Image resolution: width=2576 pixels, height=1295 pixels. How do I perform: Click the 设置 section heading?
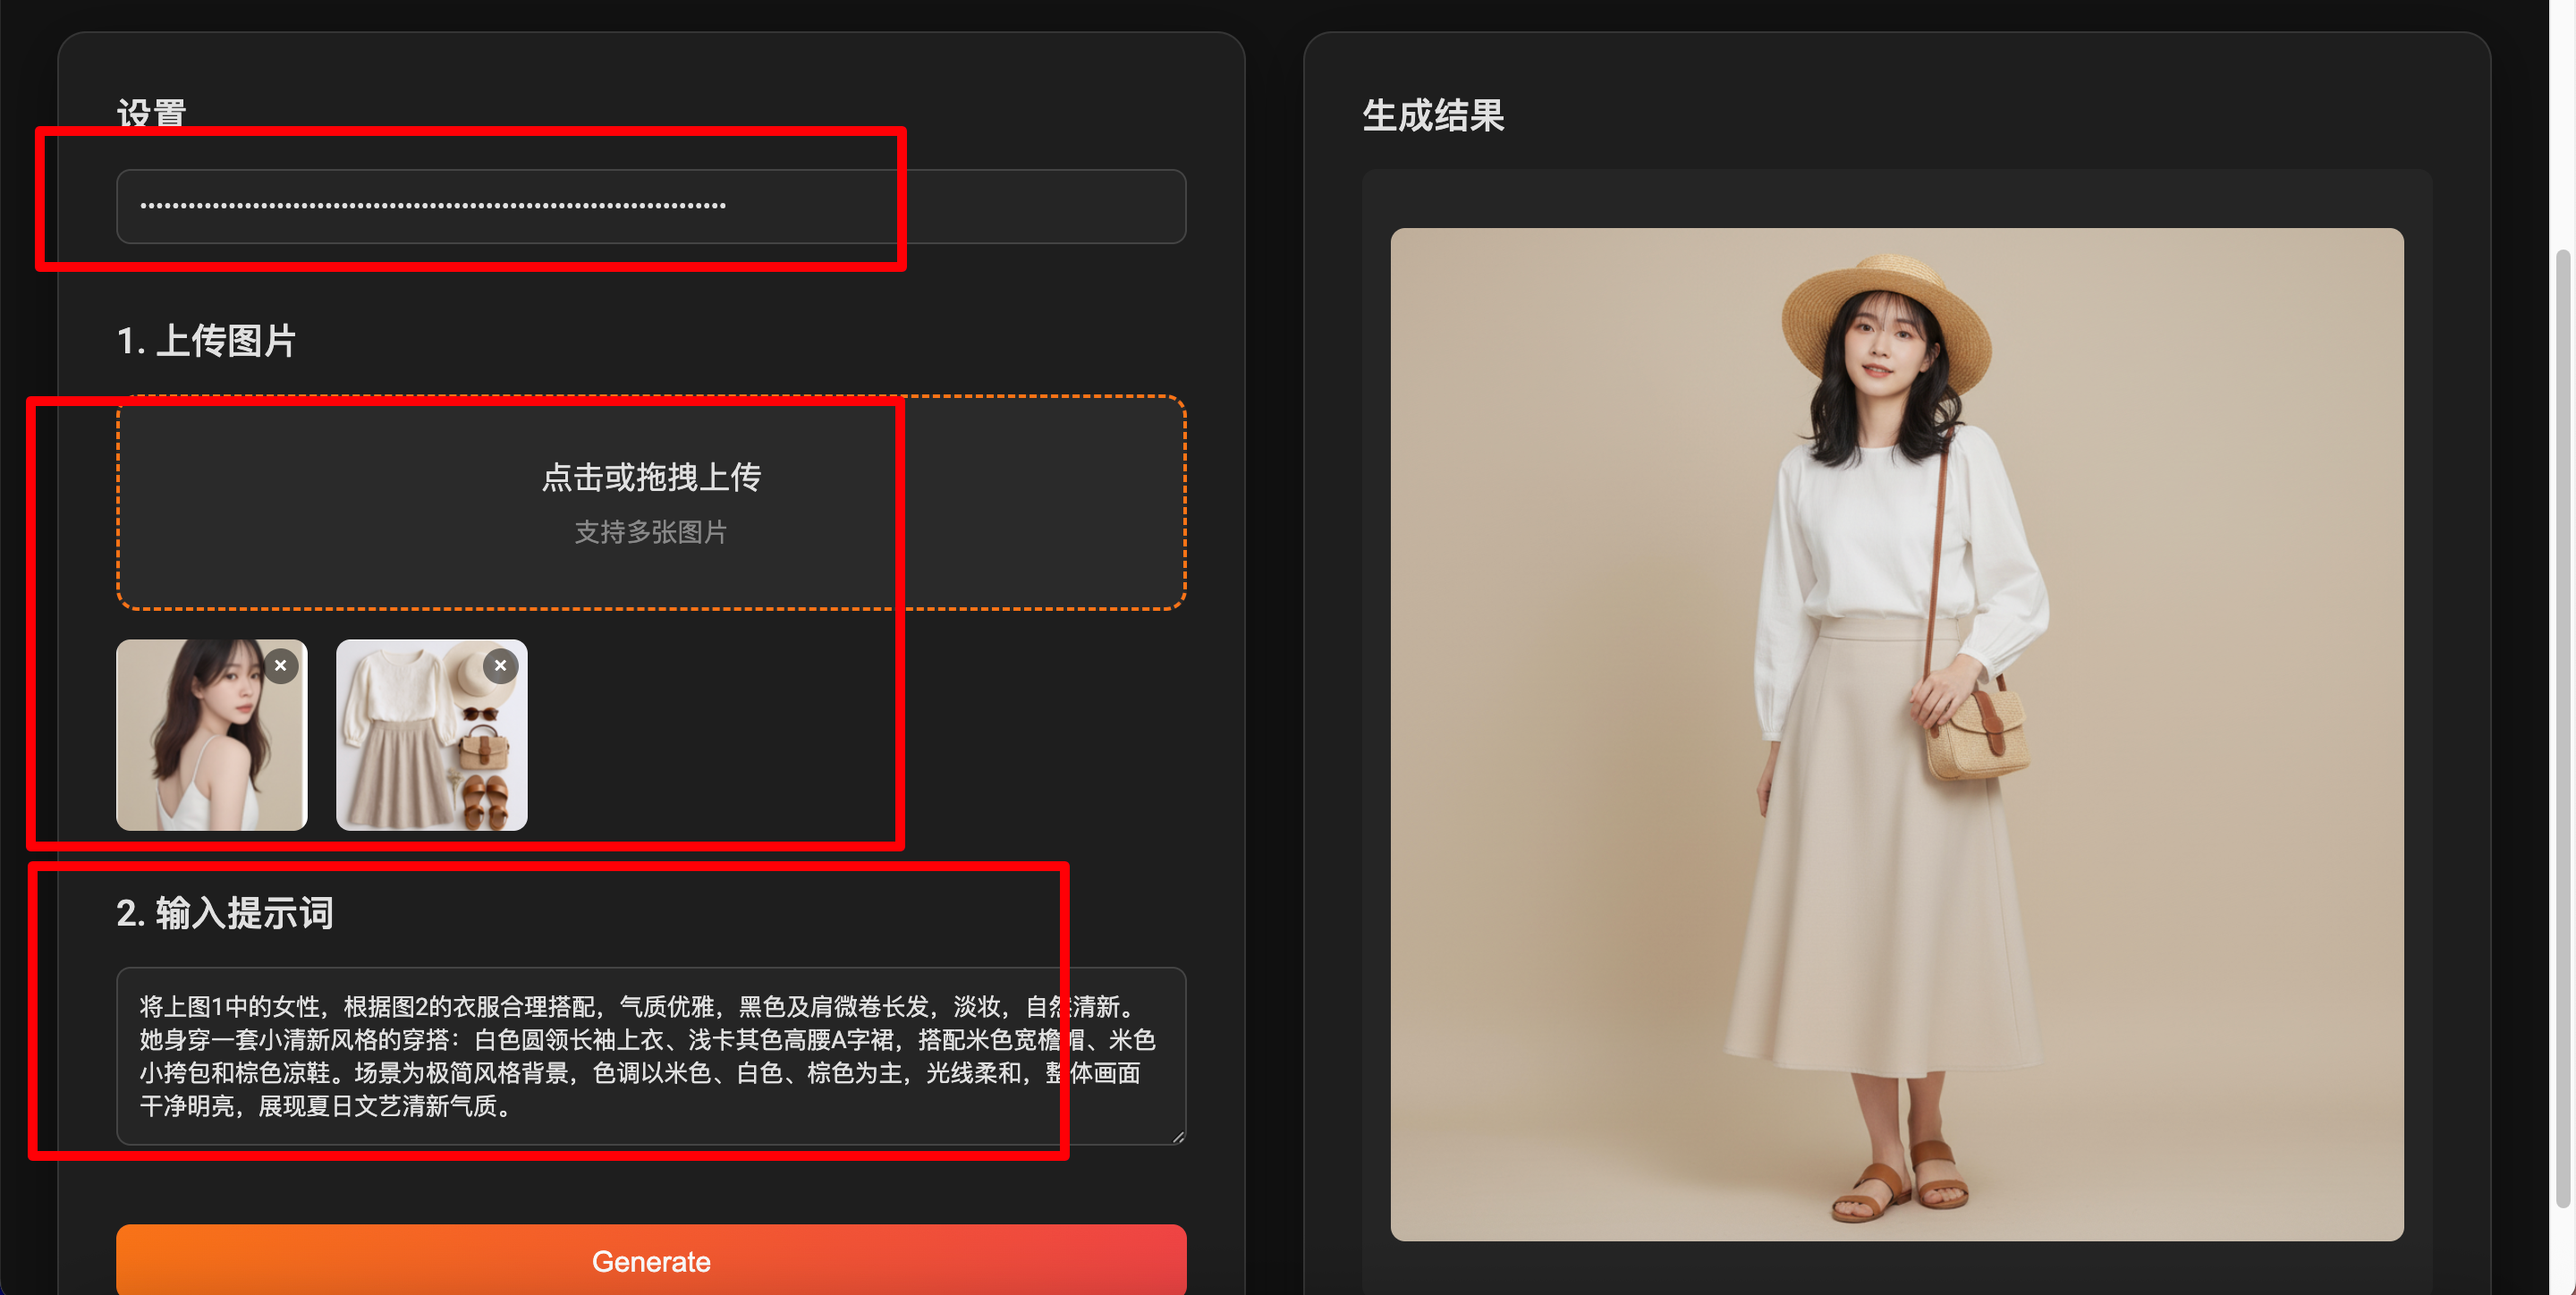[x=152, y=113]
